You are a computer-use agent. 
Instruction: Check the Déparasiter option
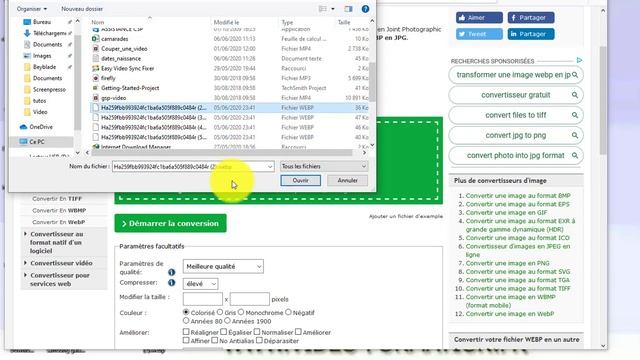259,340
